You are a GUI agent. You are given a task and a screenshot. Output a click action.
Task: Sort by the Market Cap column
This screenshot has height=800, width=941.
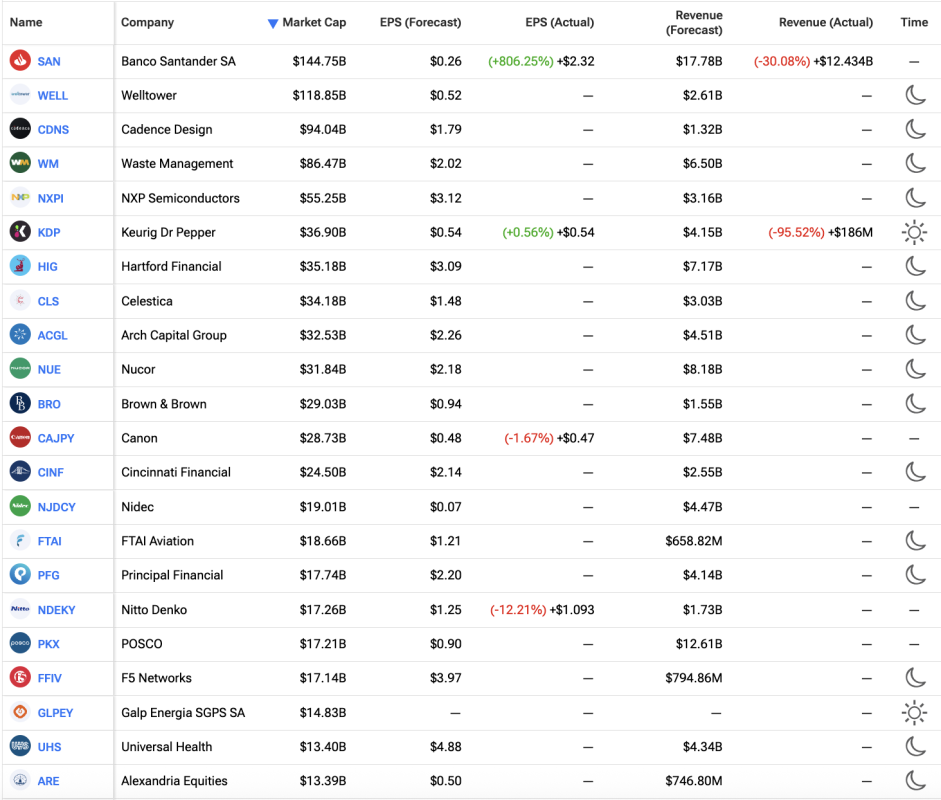(314, 22)
